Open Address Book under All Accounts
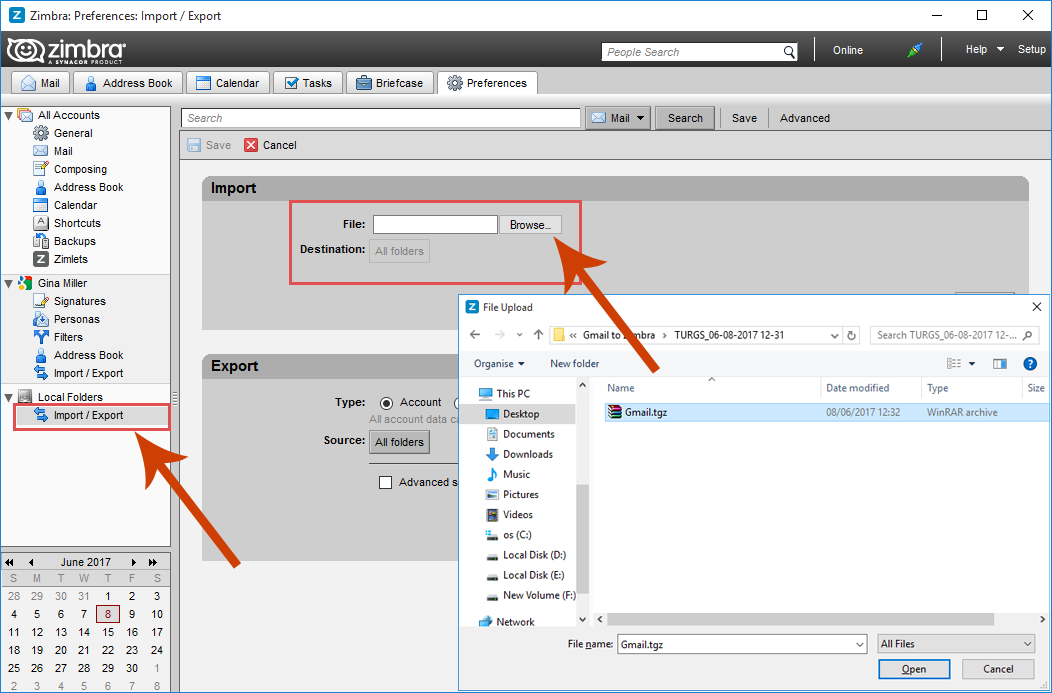This screenshot has height=693, width=1052. pyautogui.click(x=89, y=187)
